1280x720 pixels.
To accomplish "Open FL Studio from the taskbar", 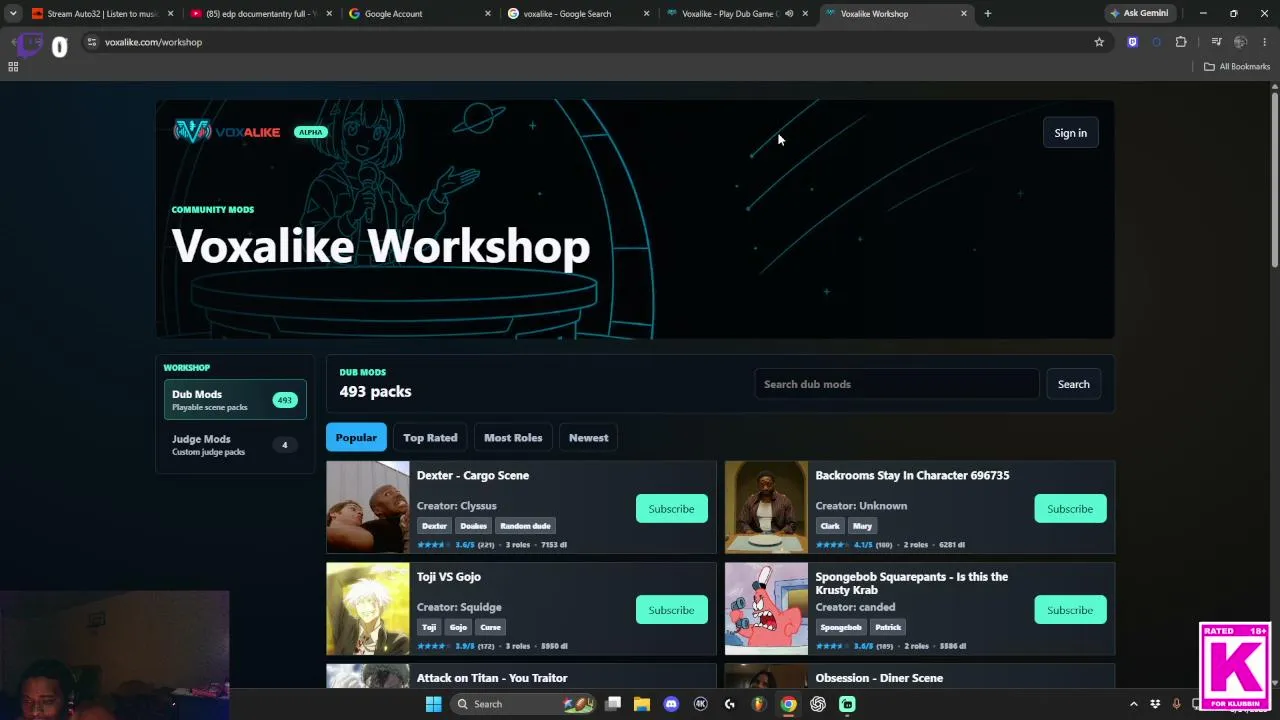I will (759, 704).
